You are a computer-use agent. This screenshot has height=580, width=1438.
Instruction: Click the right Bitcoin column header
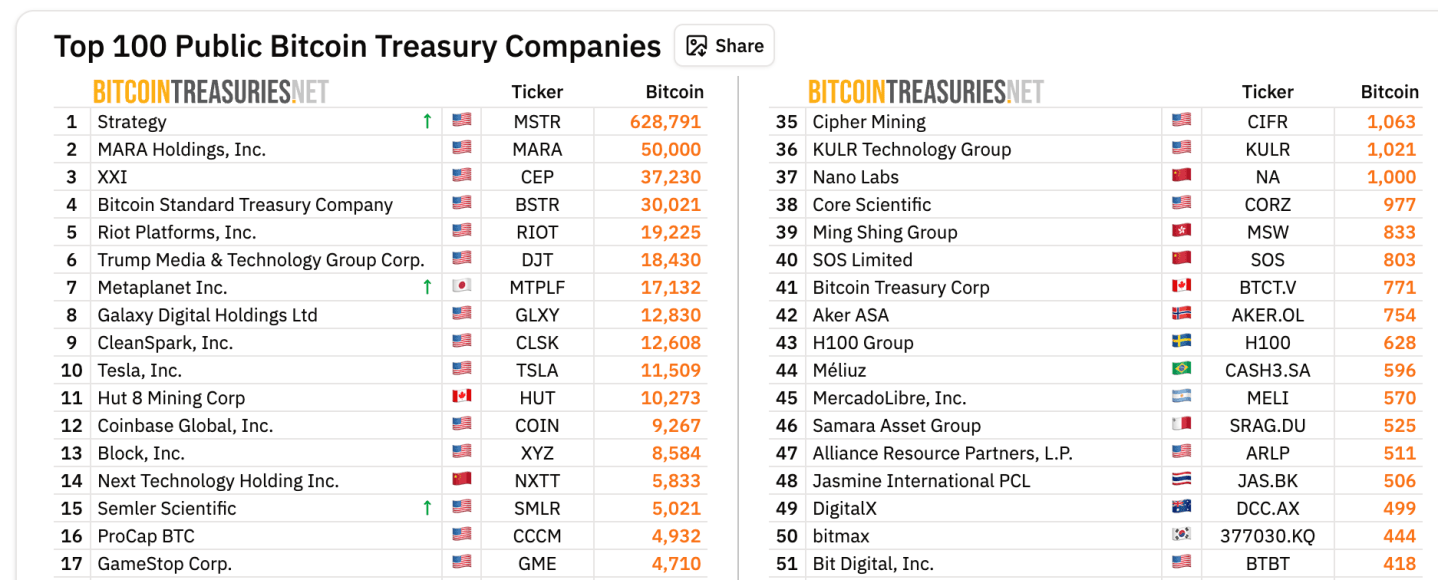pos(1389,92)
